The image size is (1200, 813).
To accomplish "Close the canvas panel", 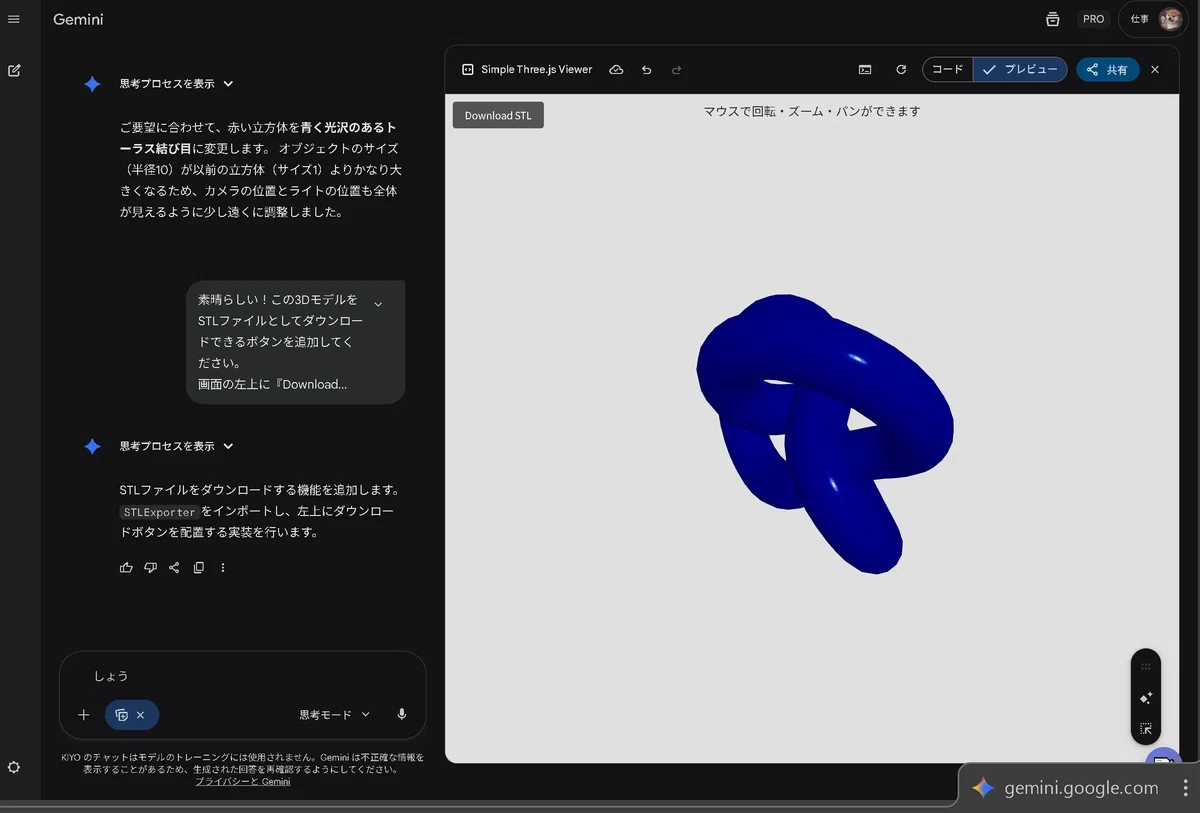I will point(1155,70).
